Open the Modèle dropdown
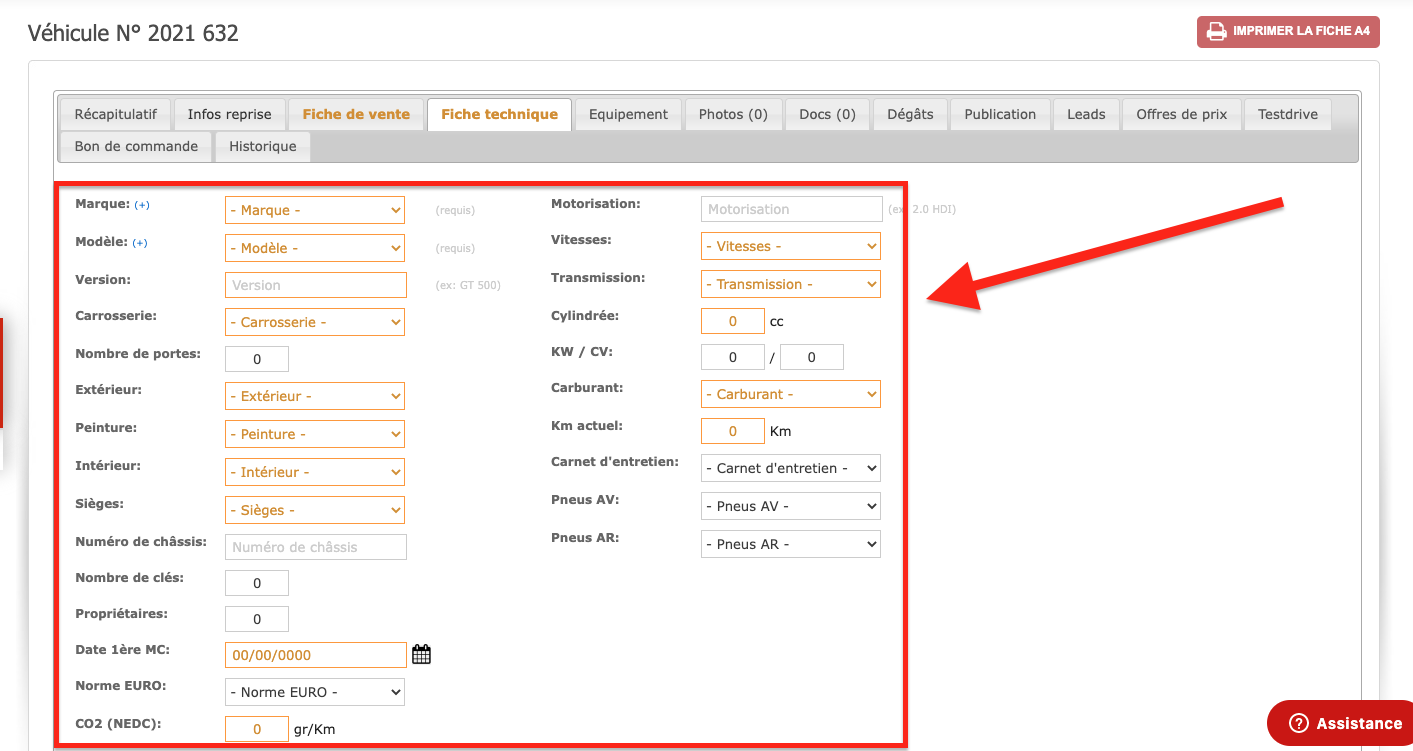 [315, 248]
